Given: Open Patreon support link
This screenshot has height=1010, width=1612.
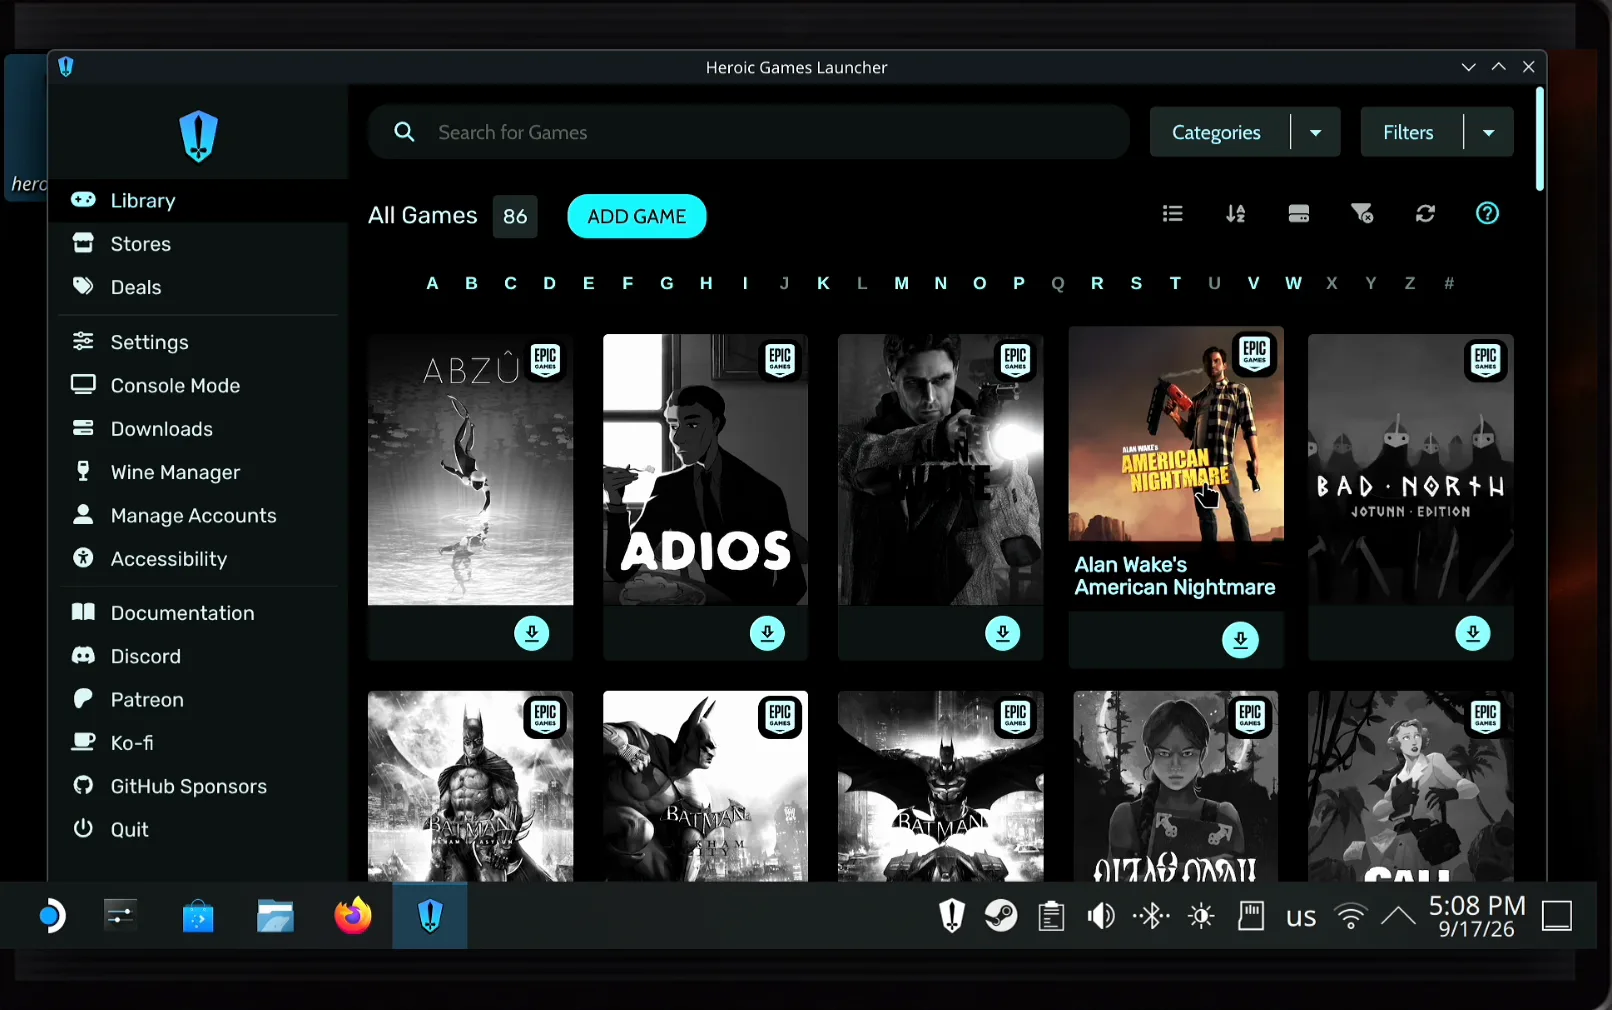Looking at the screenshot, I should click(198, 699).
